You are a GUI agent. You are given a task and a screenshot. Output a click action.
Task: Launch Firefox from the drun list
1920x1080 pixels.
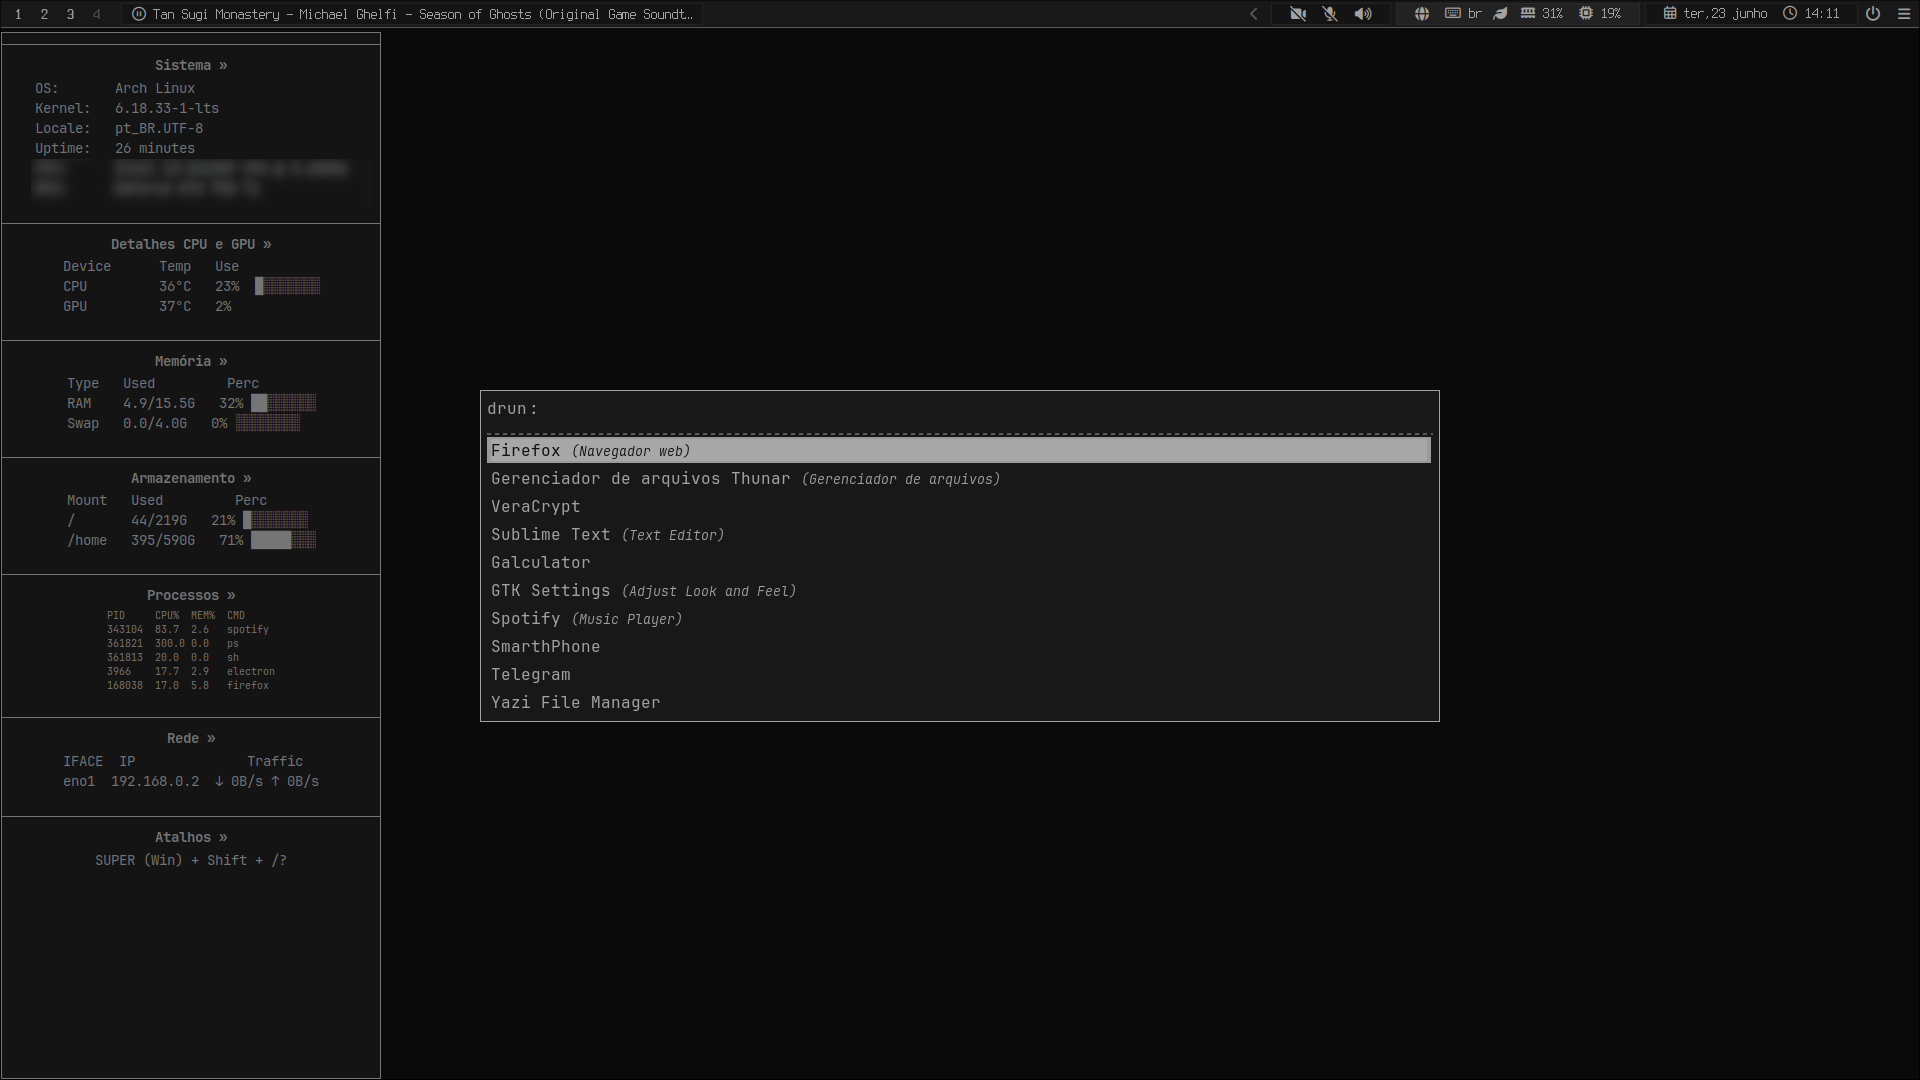(959, 451)
